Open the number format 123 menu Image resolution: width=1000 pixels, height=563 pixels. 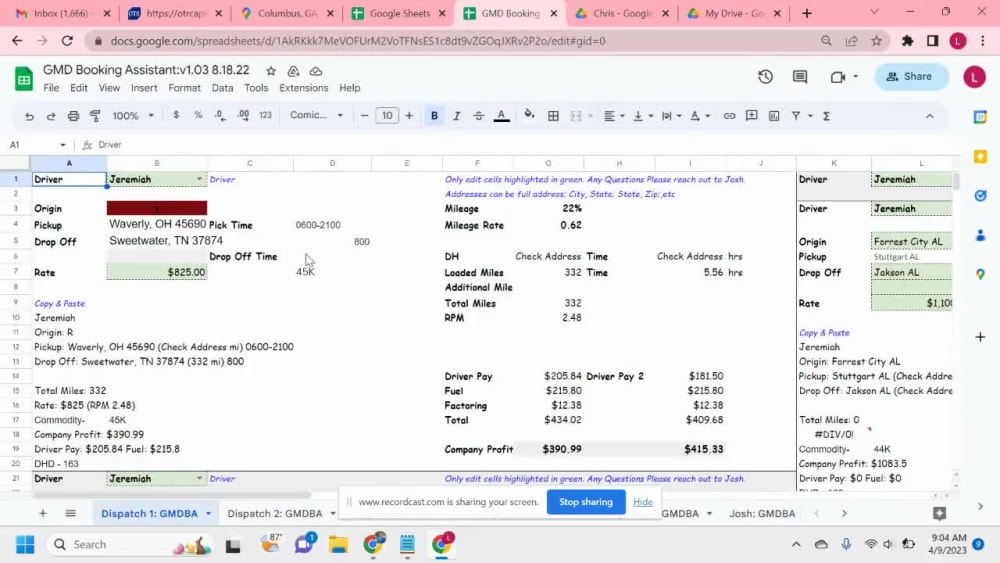(265, 115)
